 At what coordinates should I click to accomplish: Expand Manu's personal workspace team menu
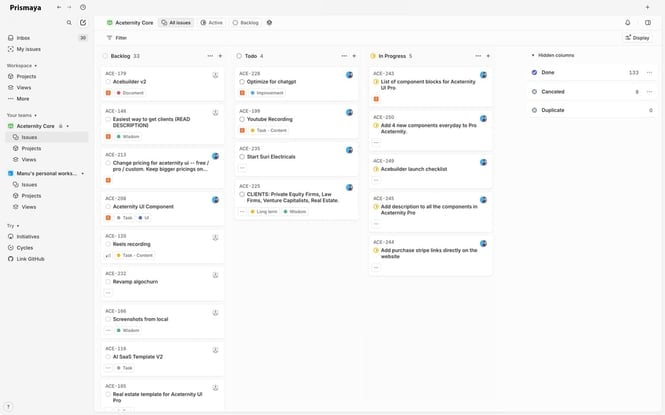point(82,173)
